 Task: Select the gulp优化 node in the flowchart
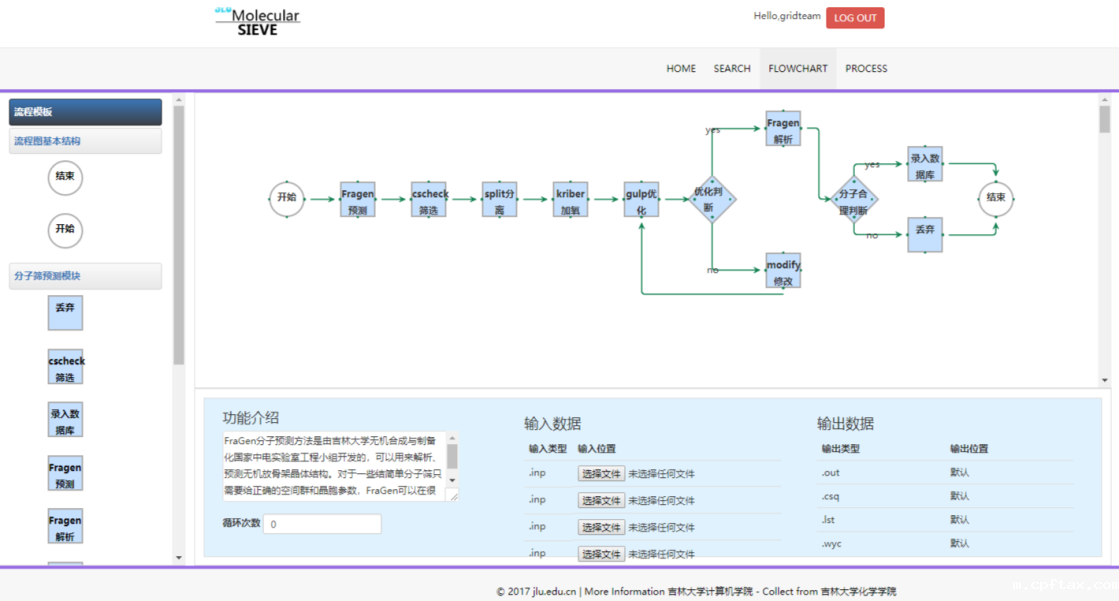click(x=641, y=198)
